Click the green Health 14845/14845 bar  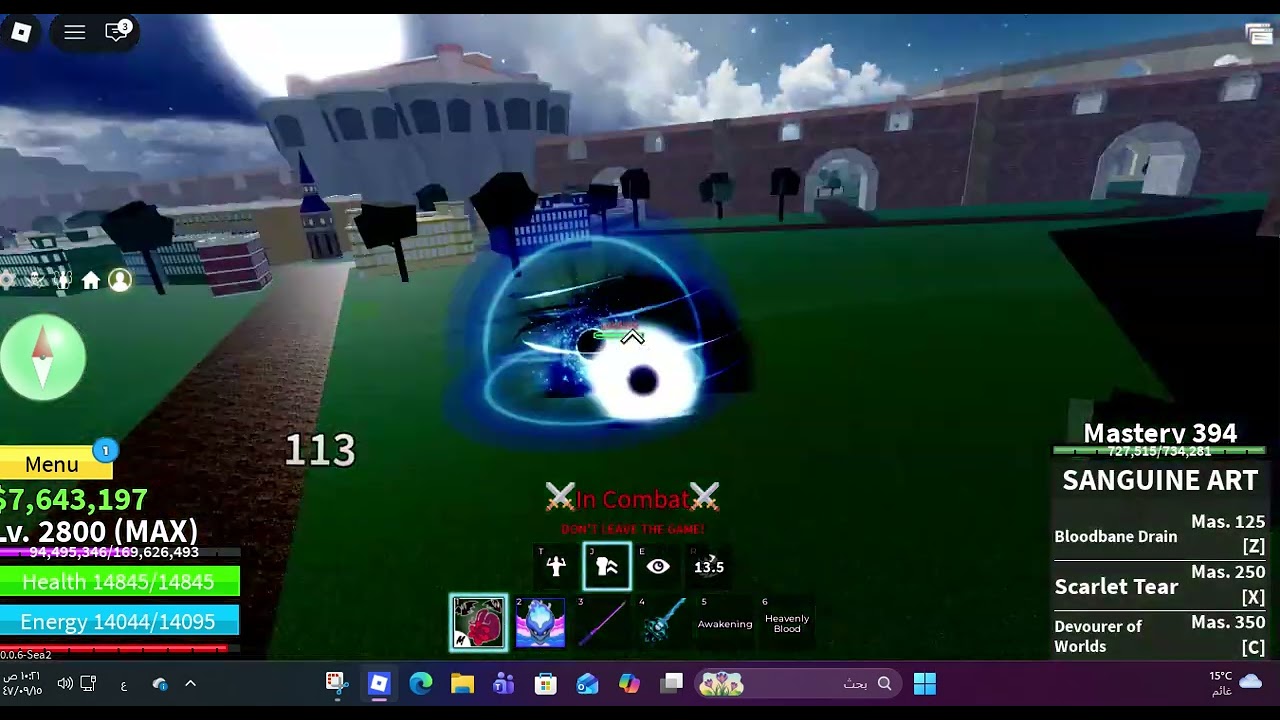click(x=119, y=582)
